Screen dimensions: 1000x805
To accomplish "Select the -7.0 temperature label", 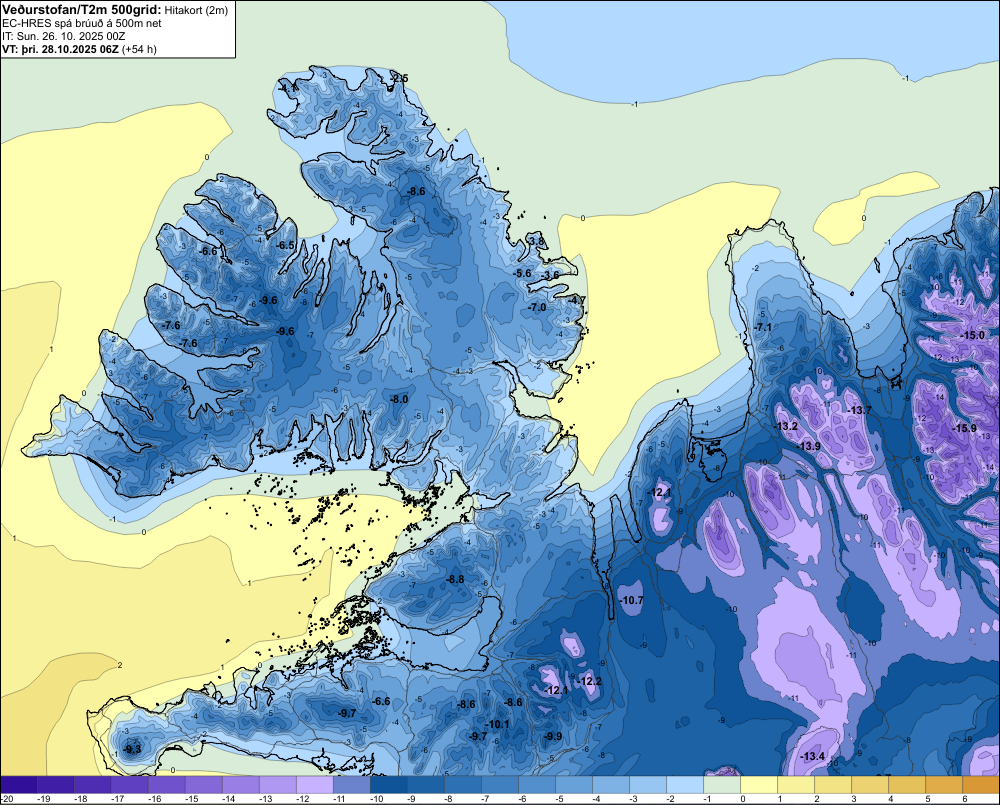I will click(x=538, y=307).
